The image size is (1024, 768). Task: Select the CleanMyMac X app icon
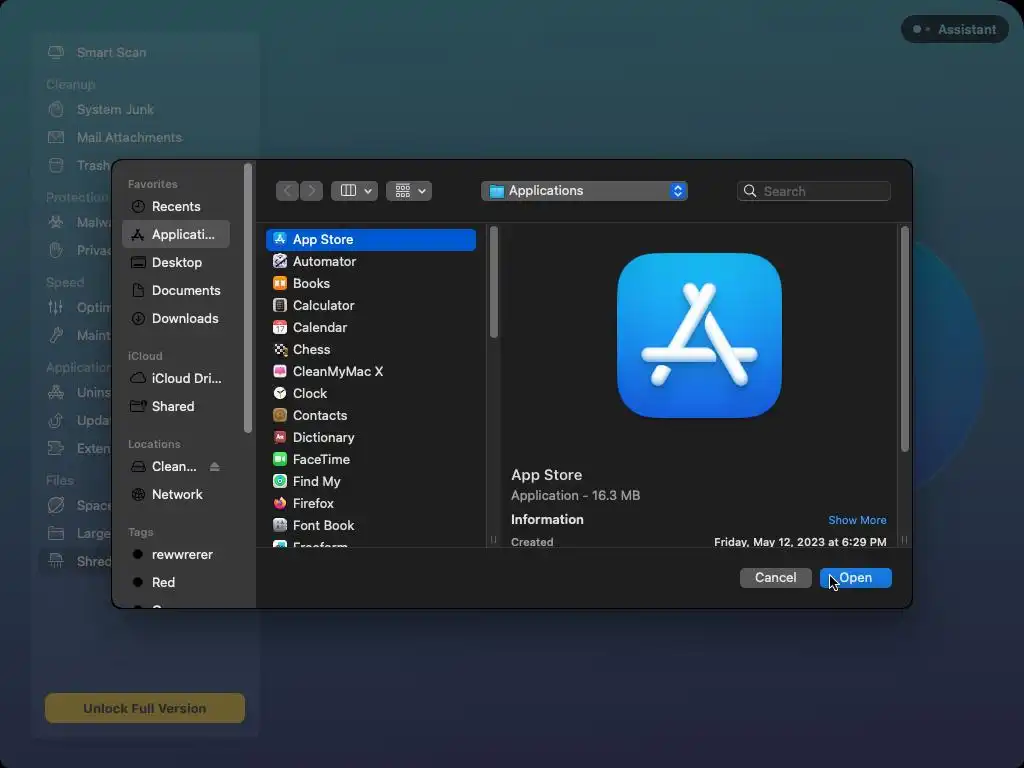[x=280, y=371]
